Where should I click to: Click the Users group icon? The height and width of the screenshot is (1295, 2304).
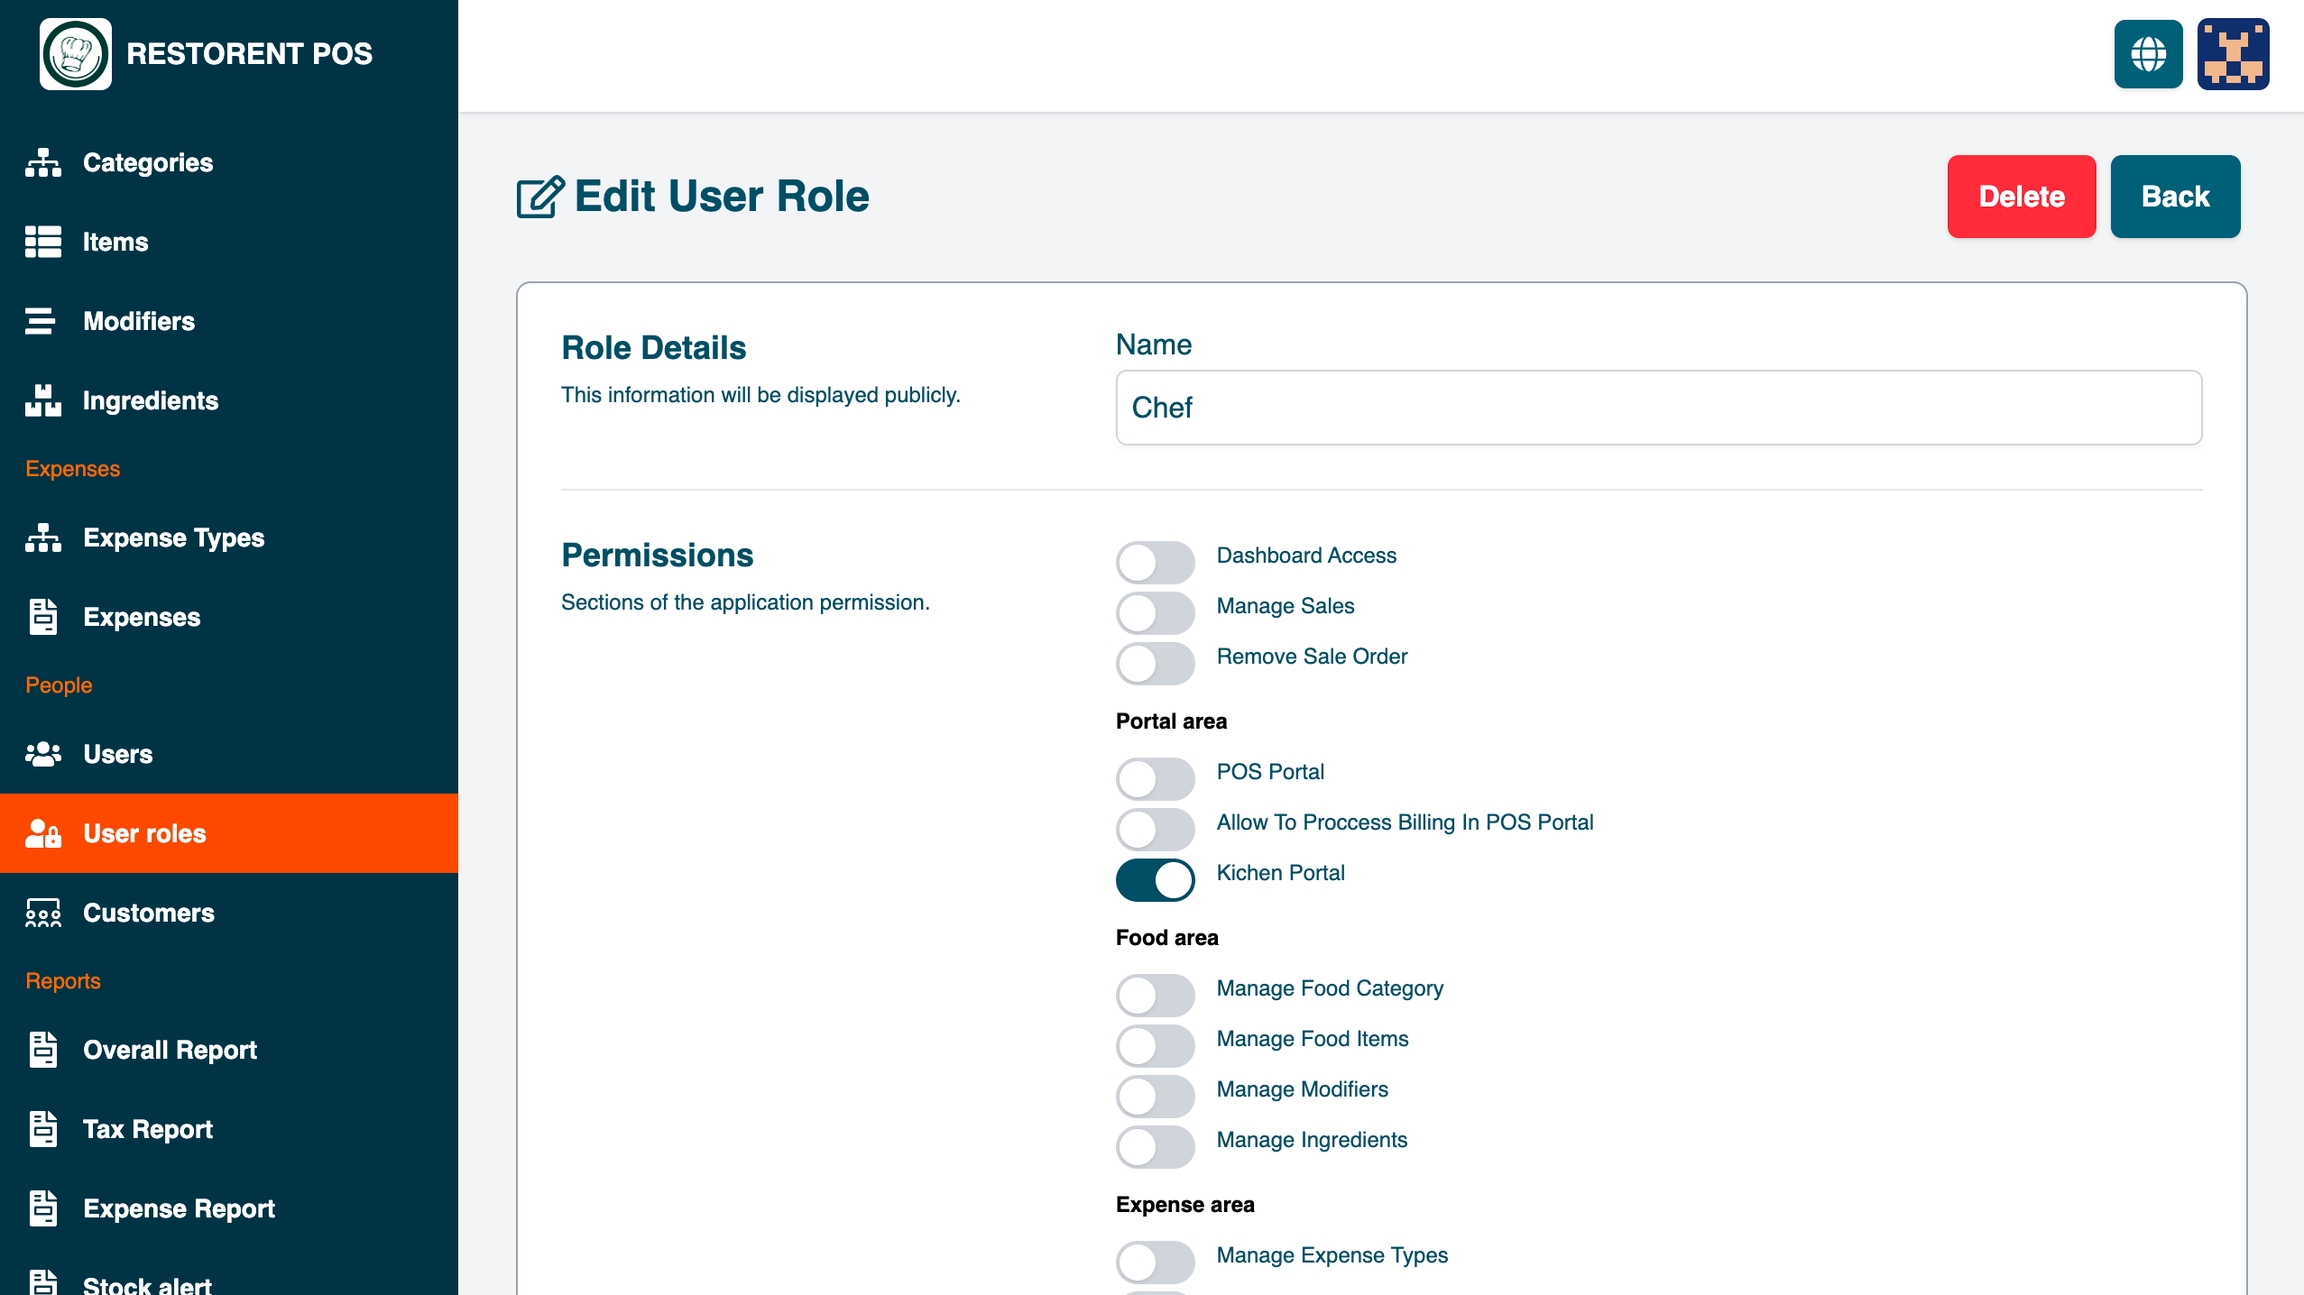pos(43,754)
